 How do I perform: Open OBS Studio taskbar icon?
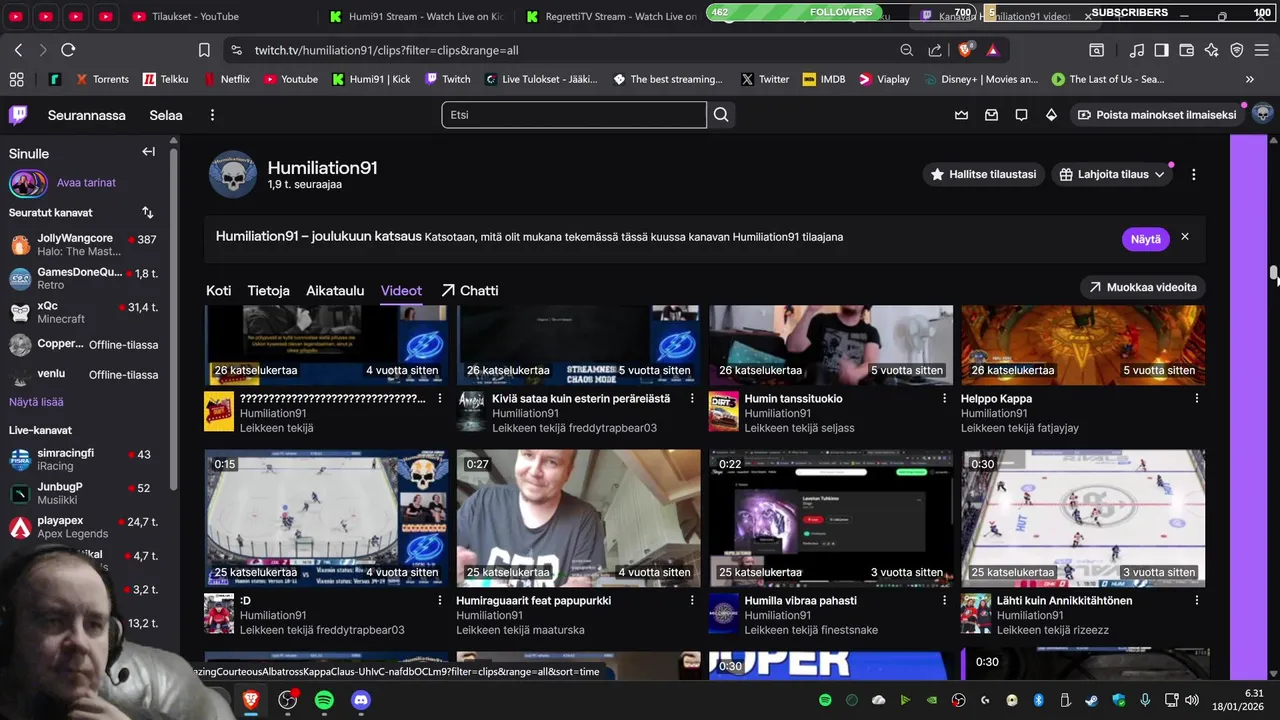click(288, 700)
